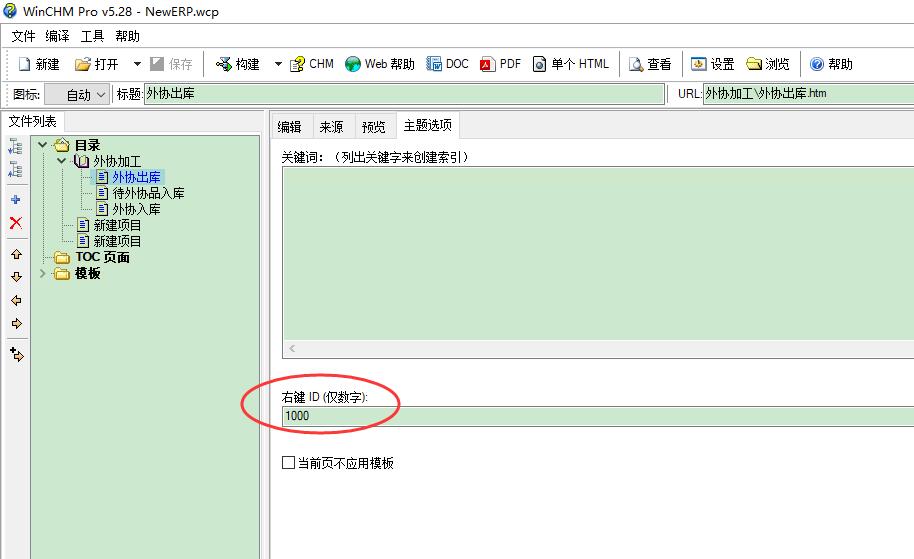Select 待外协品入库 in the tree
Screen dimensions: 914x559
[148, 193]
